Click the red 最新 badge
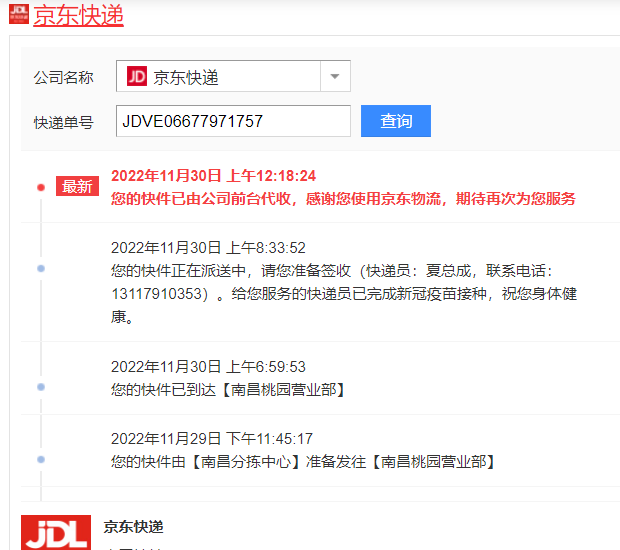Image resolution: width=620 pixels, height=550 pixels. 77,186
